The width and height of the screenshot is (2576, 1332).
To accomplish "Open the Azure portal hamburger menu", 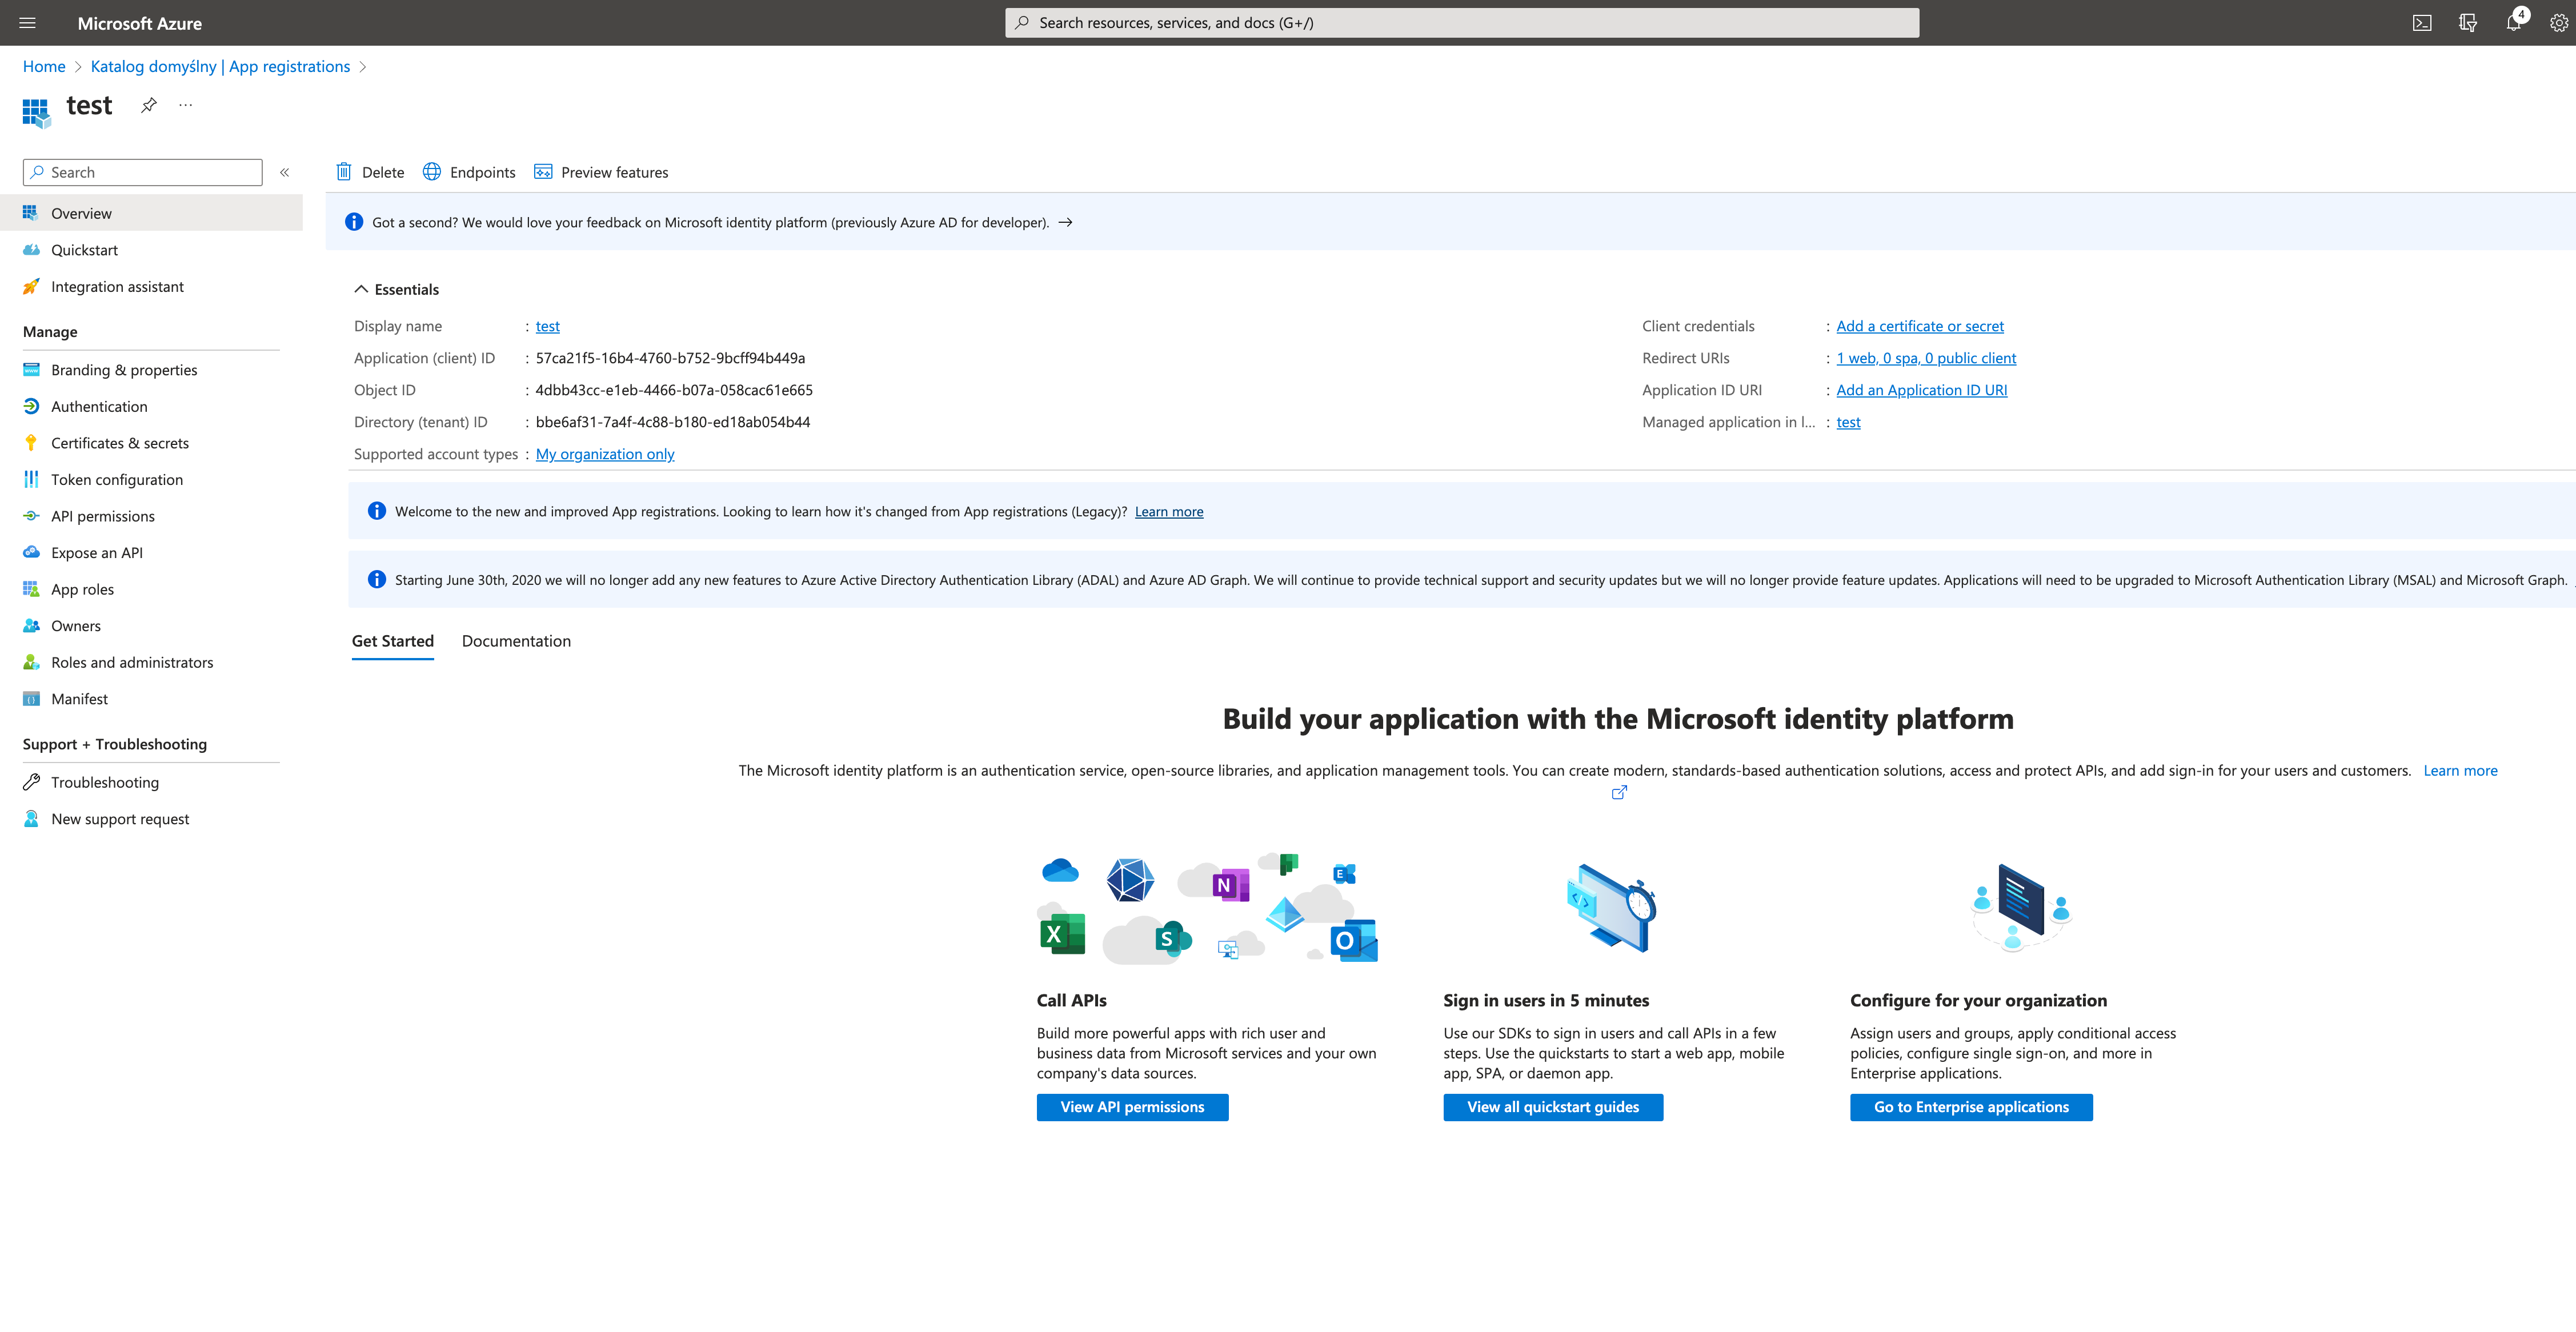I will [28, 23].
